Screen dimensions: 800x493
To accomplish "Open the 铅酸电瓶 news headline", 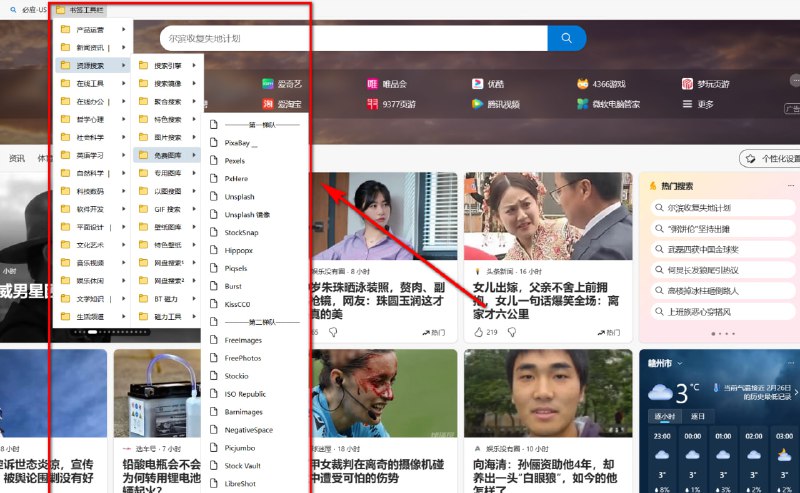I will pyautogui.click(x=161, y=477).
